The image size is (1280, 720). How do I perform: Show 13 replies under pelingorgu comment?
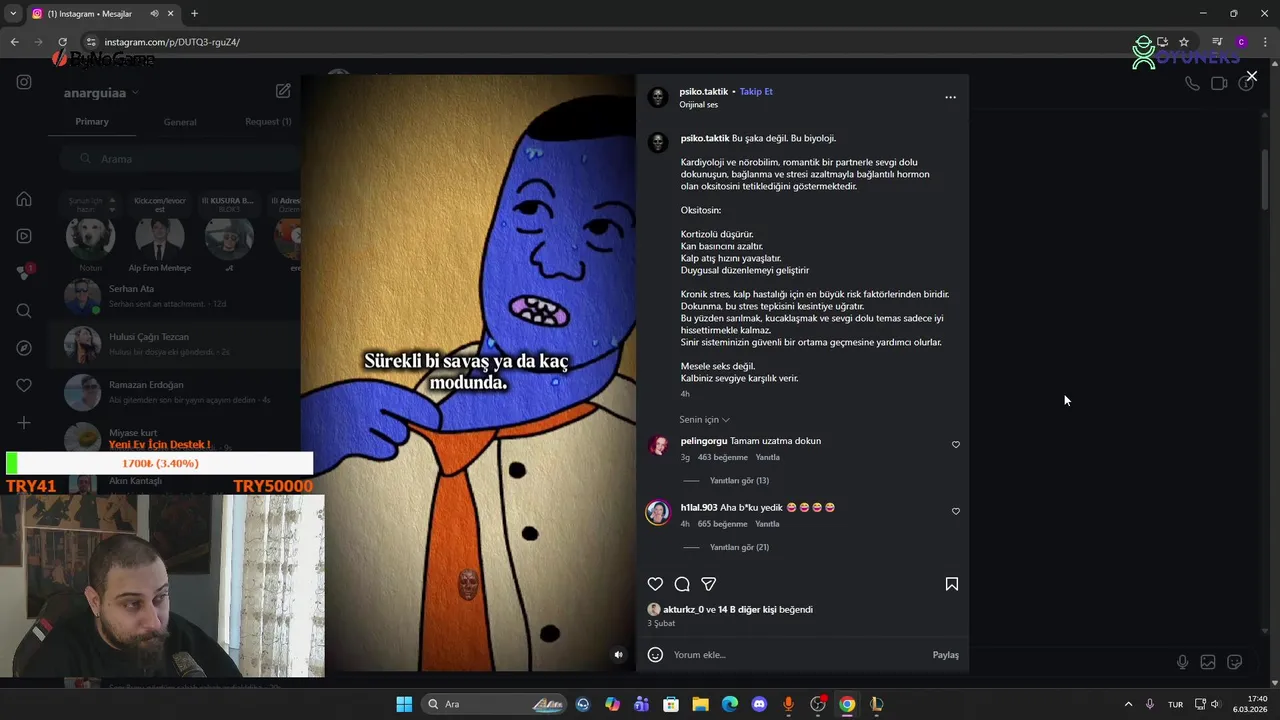click(x=739, y=481)
